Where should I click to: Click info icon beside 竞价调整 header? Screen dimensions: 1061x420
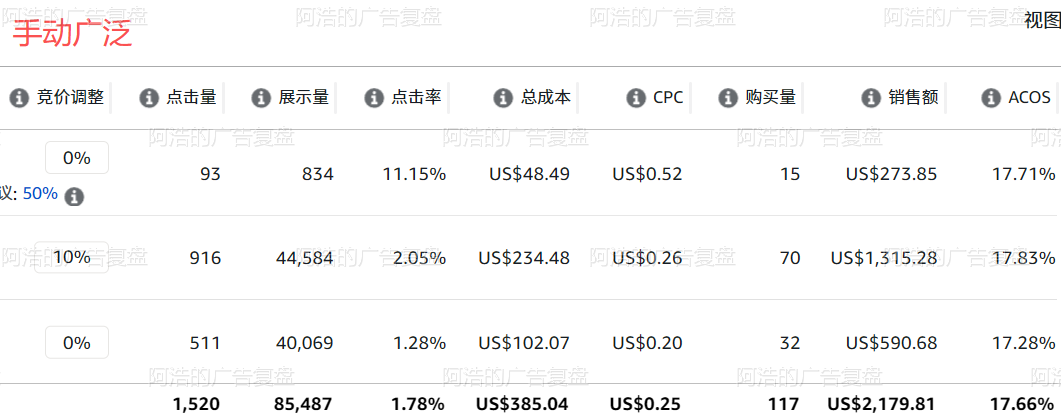point(19,98)
